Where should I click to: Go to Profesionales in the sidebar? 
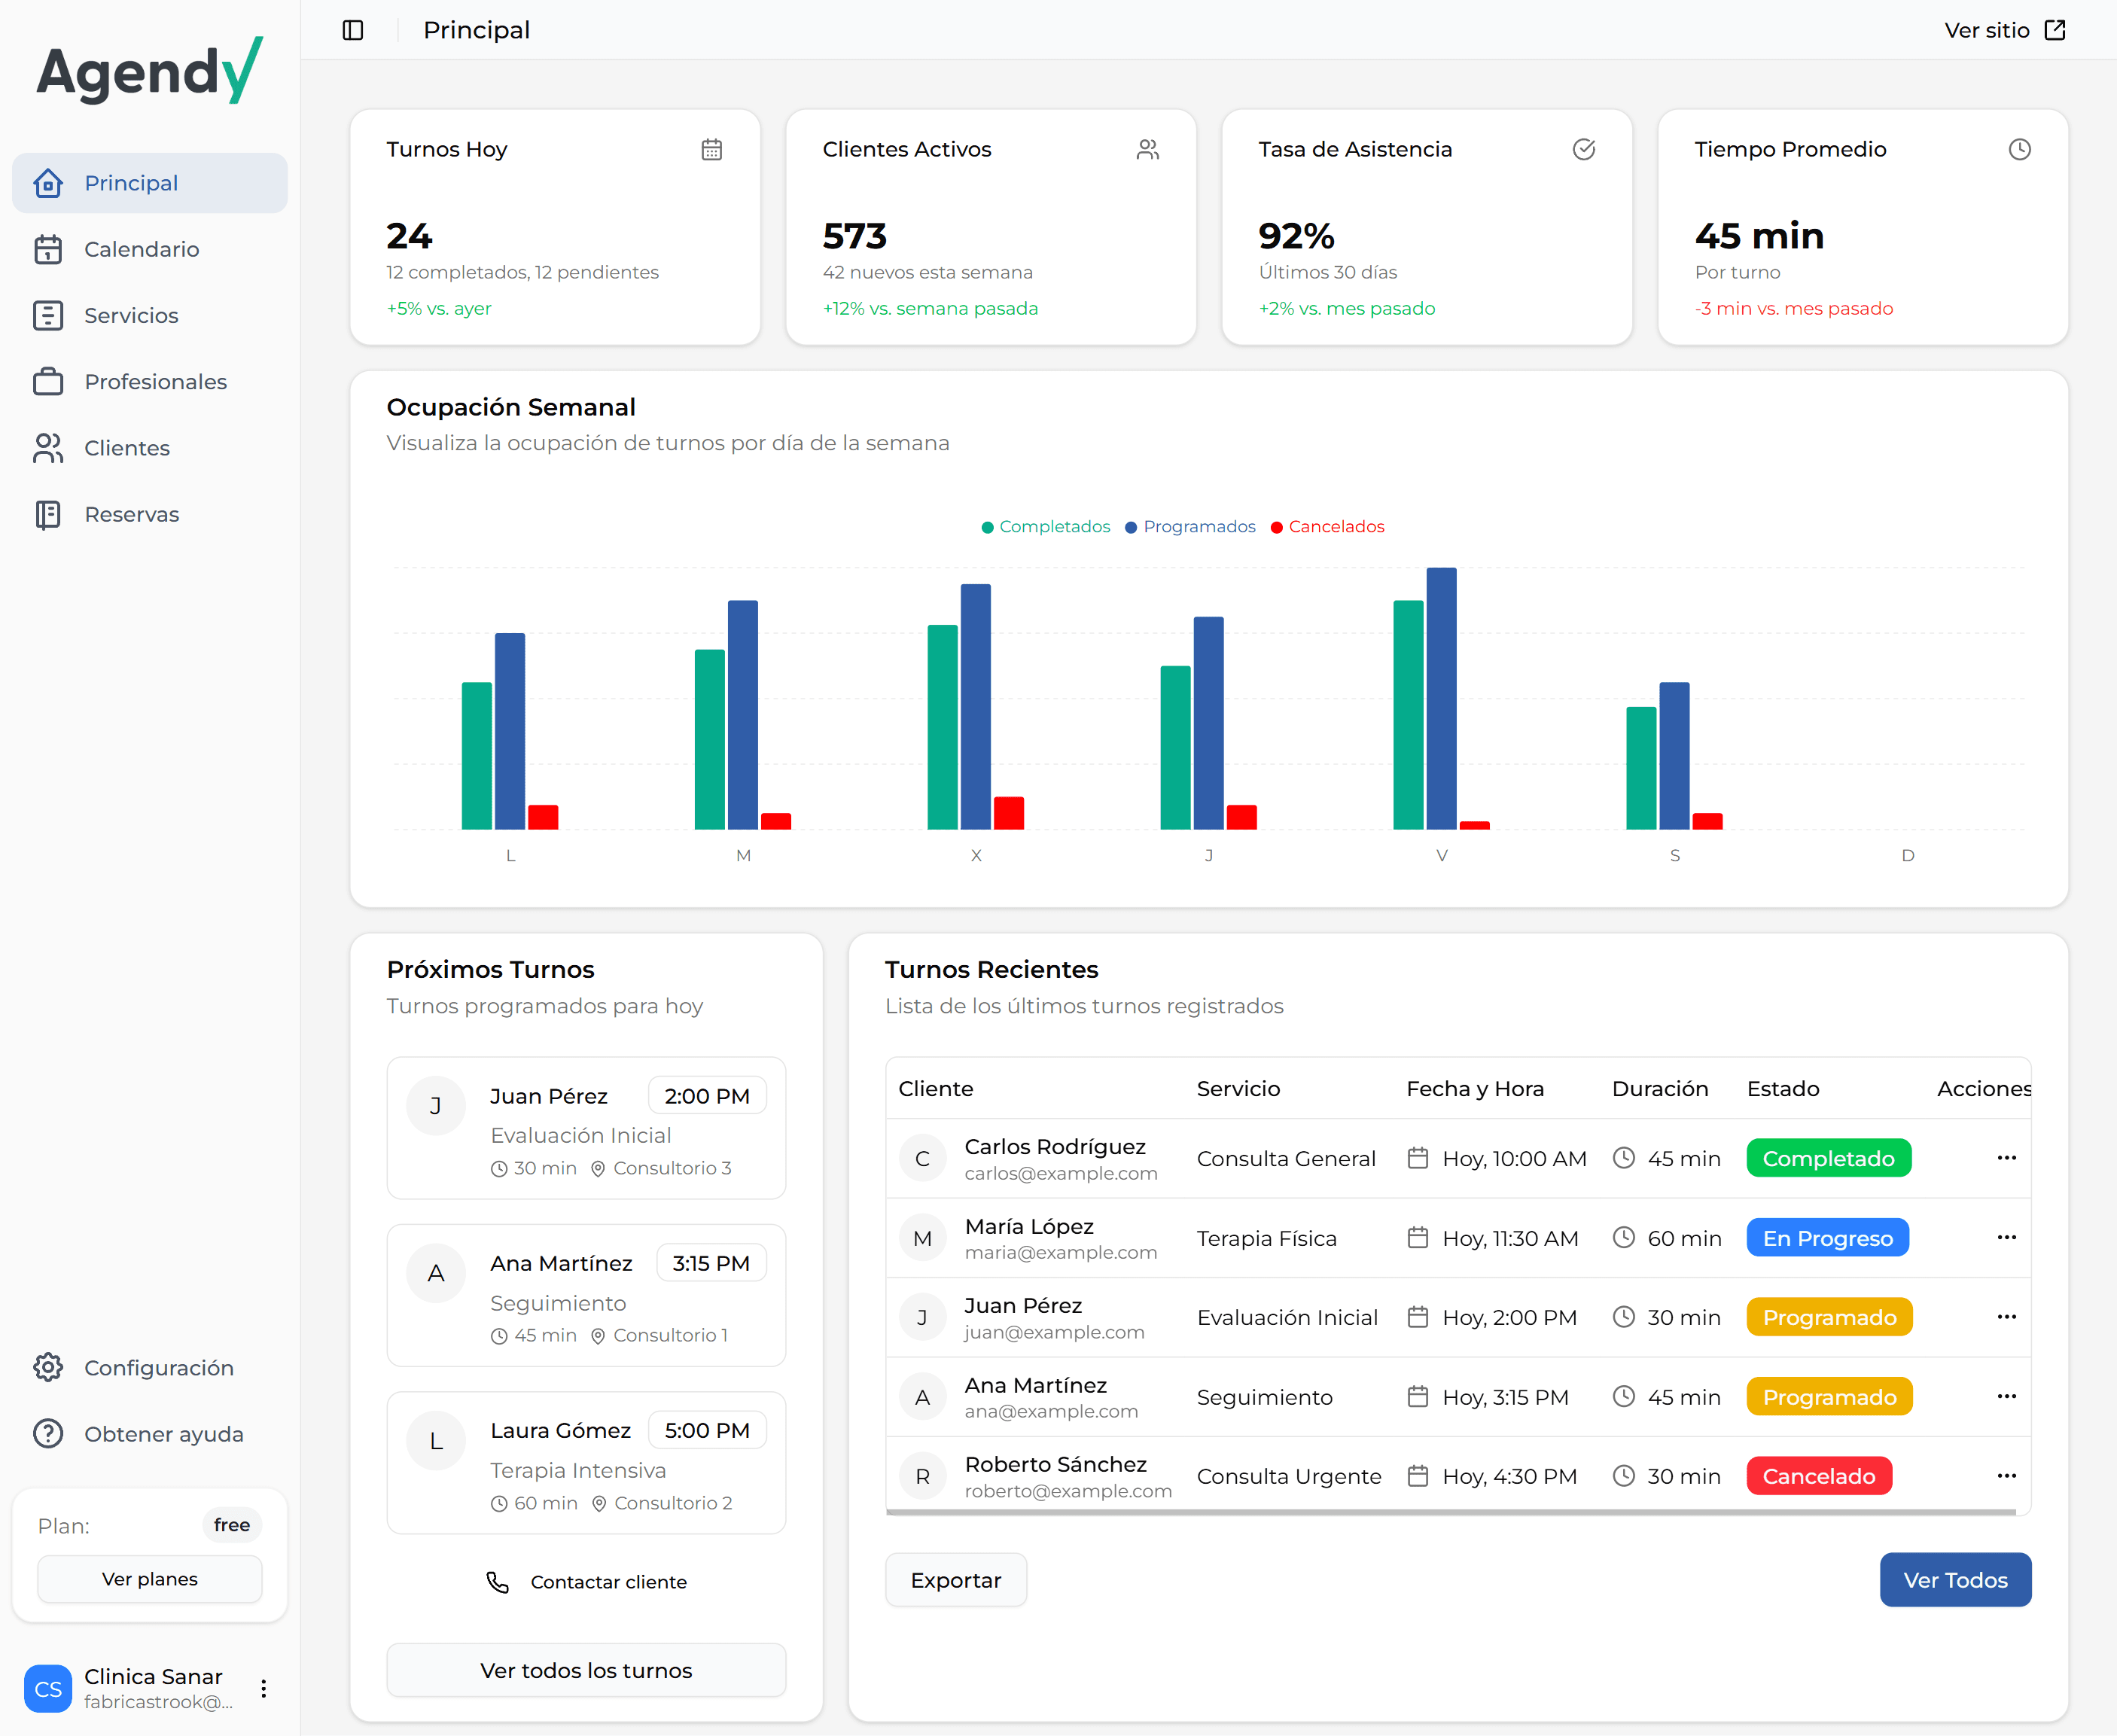(x=155, y=382)
